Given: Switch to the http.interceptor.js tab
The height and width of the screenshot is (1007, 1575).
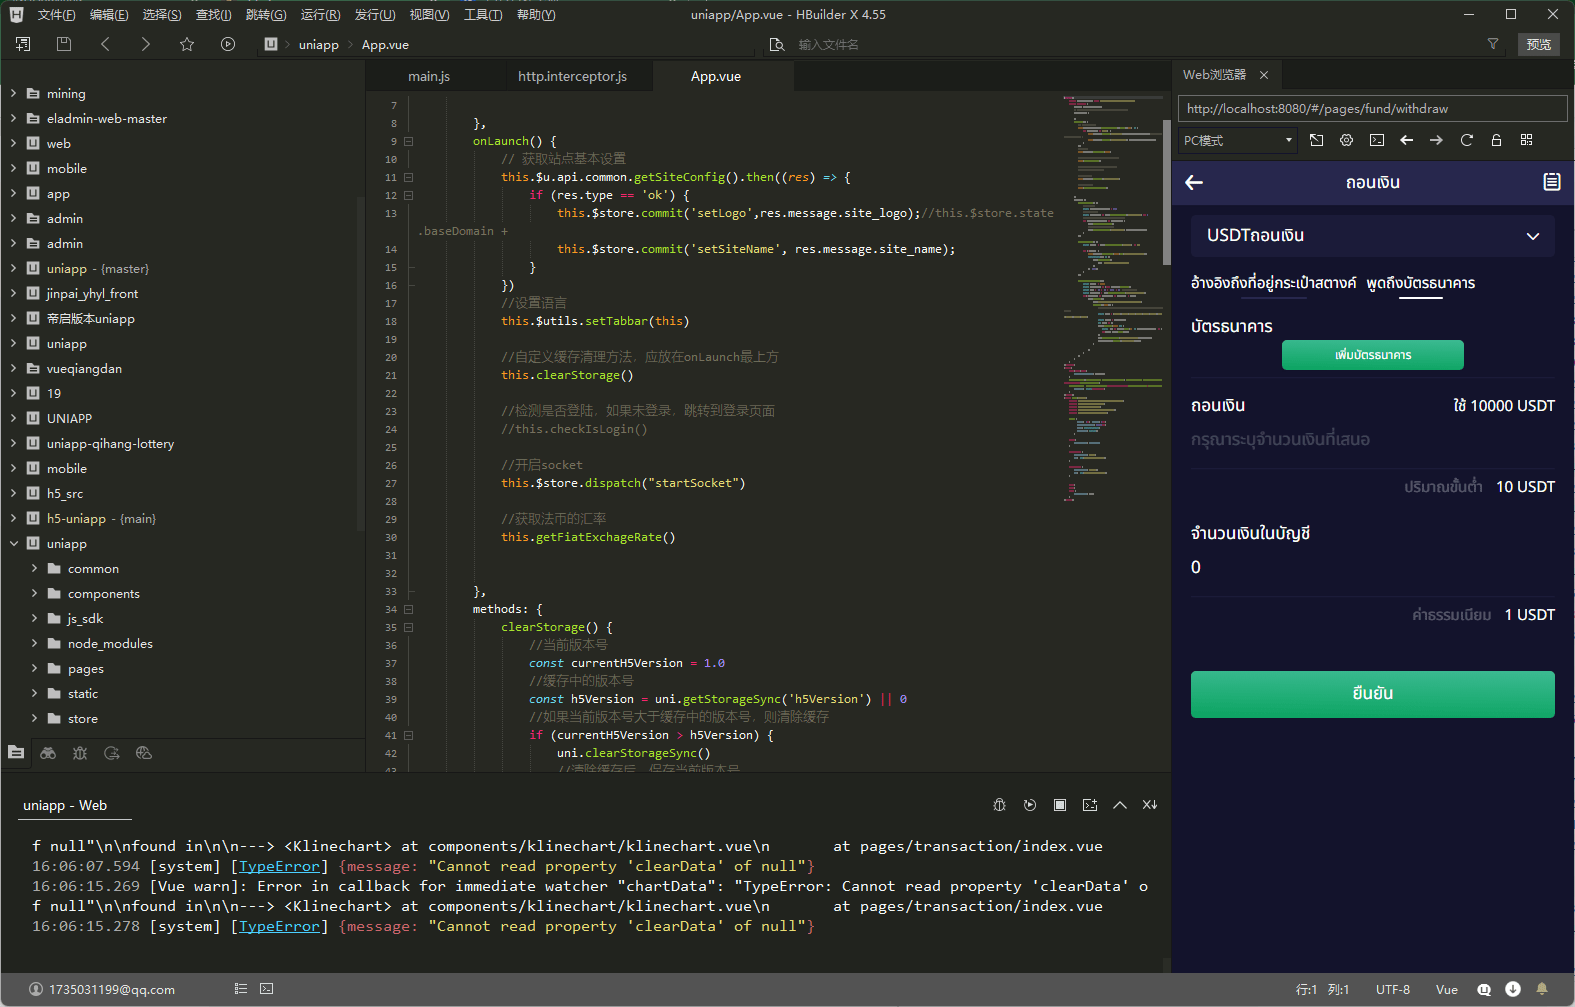Looking at the screenshot, I should point(572,76).
